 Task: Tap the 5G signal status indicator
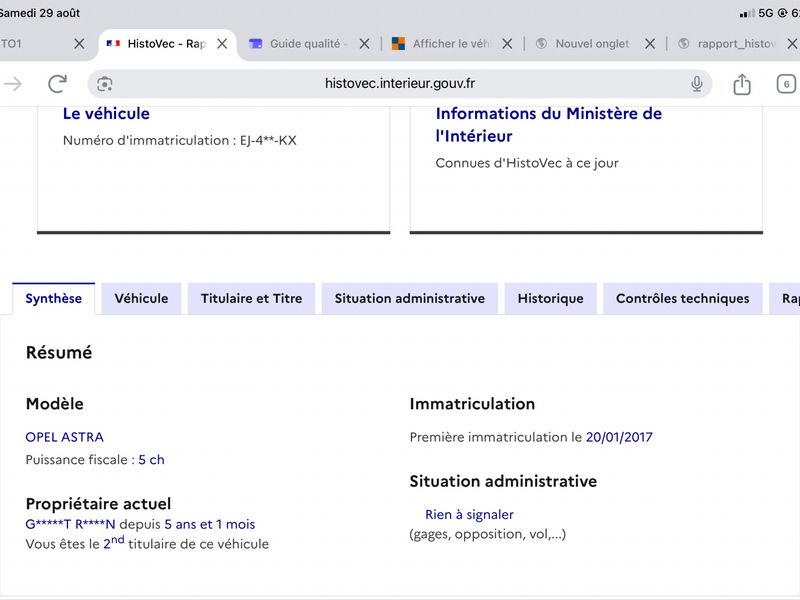click(756, 13)
